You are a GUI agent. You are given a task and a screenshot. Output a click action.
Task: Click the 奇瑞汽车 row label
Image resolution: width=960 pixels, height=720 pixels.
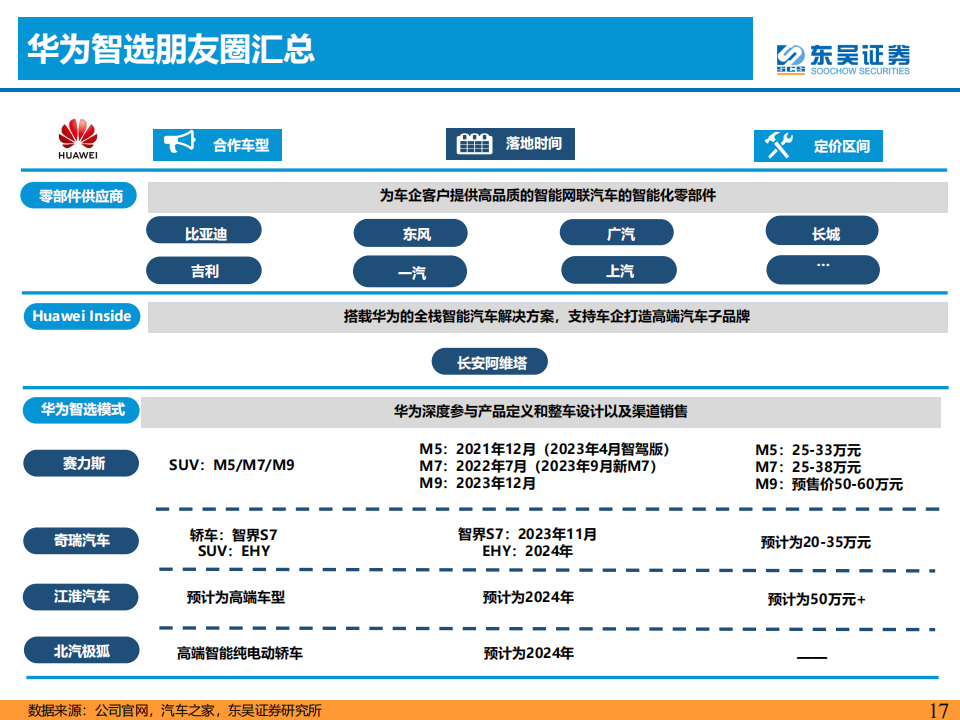[x=81, y=541]
